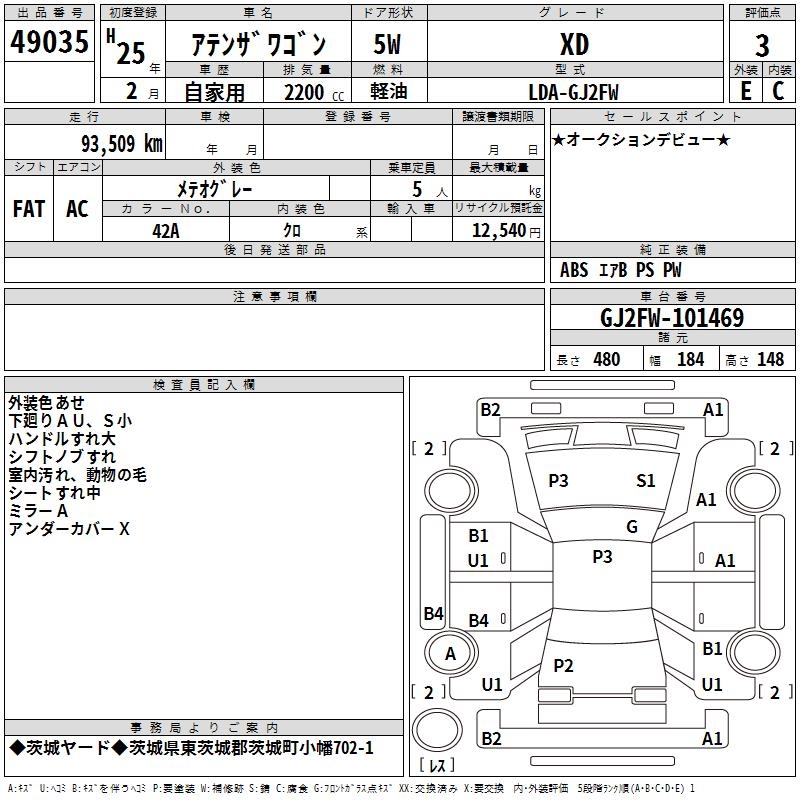800x800 pixels.
Task: Click the overall evaluation score 3
Action: [762, 45]
